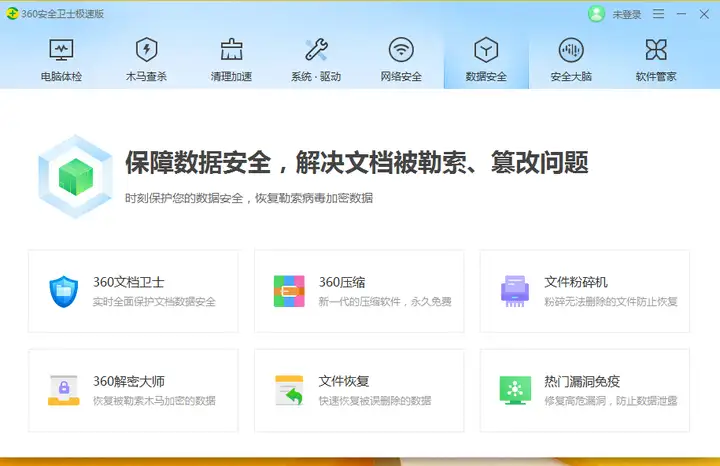This screenshot has height=466, width=720.
Task: Launch 360解密大师 title text
Action: tap(129, 381)
